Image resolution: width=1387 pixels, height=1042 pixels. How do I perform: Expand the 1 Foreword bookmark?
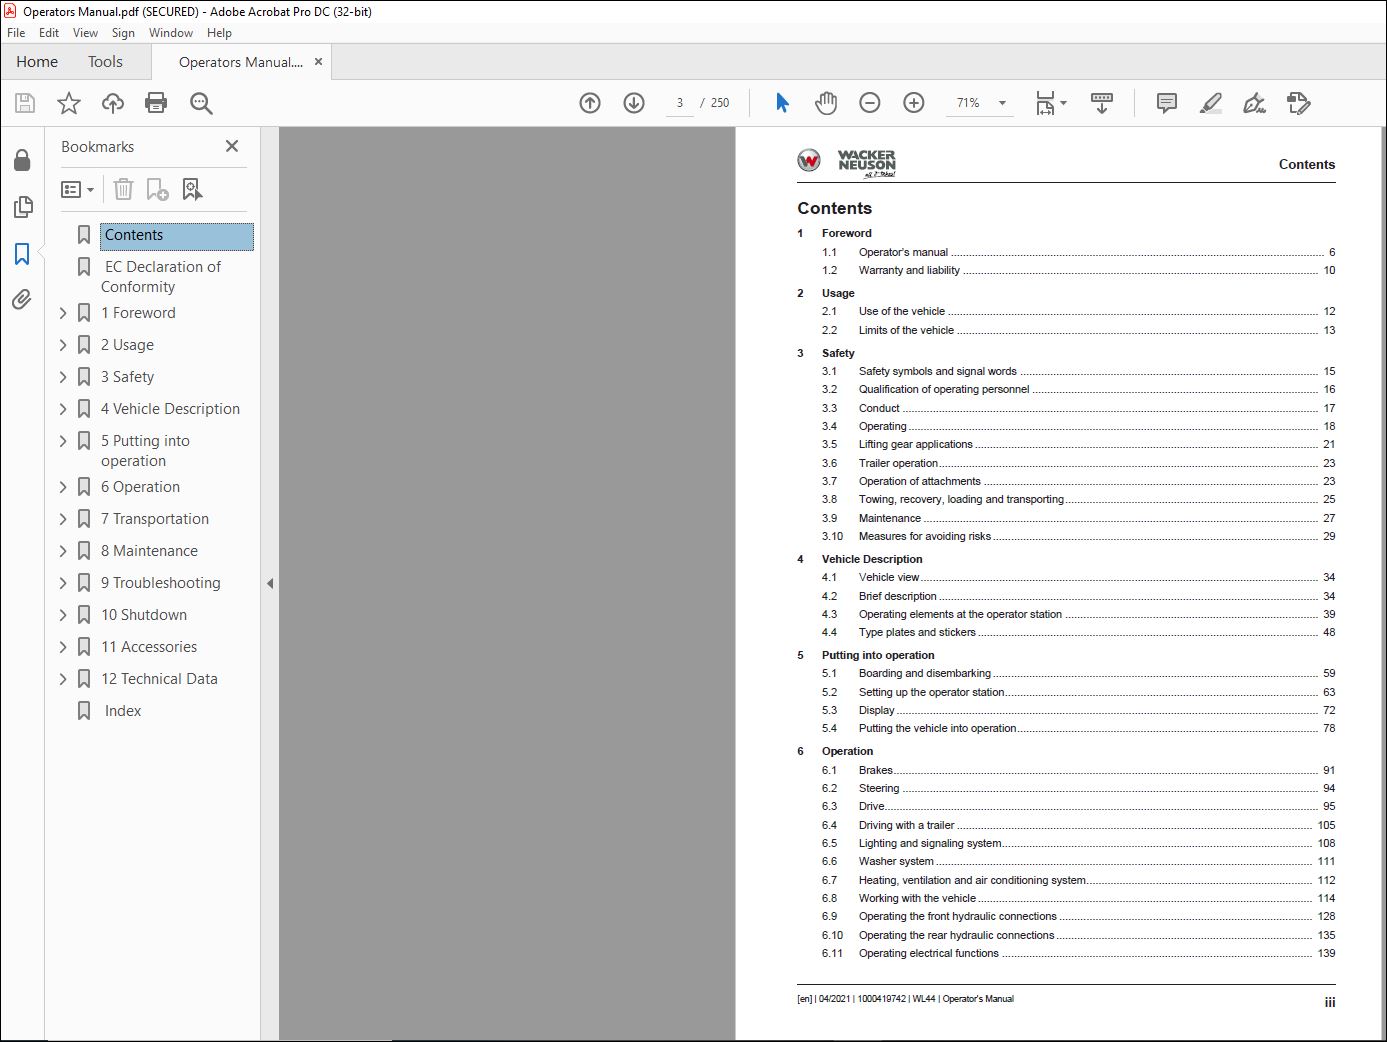(x=63, y=313)
